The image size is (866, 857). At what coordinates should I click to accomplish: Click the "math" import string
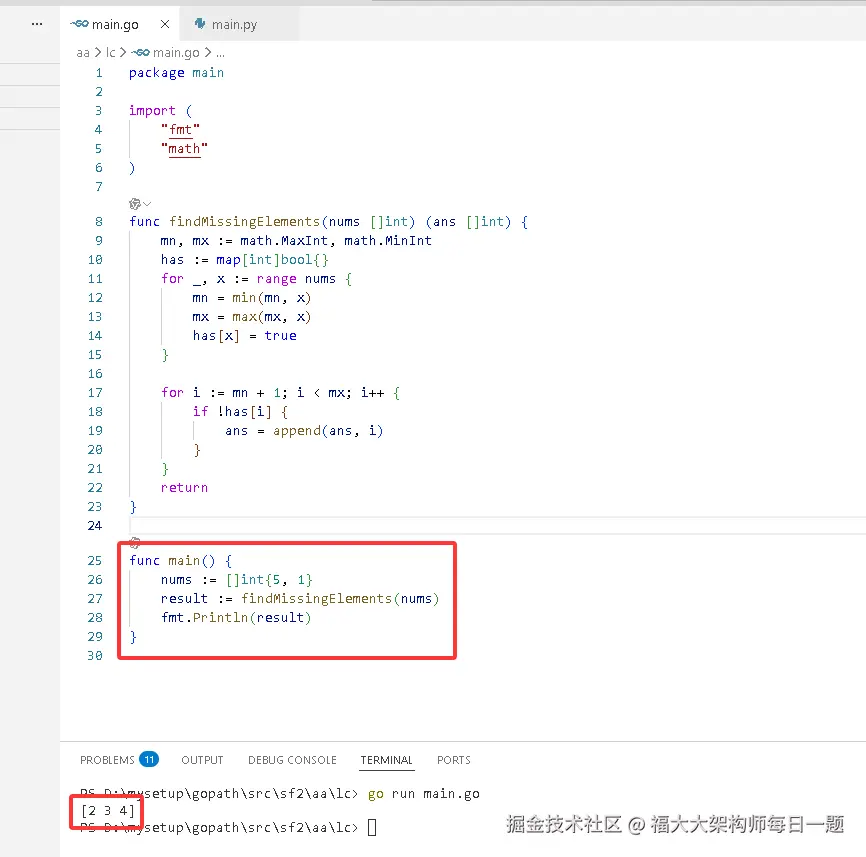click(x=184, y=149)
